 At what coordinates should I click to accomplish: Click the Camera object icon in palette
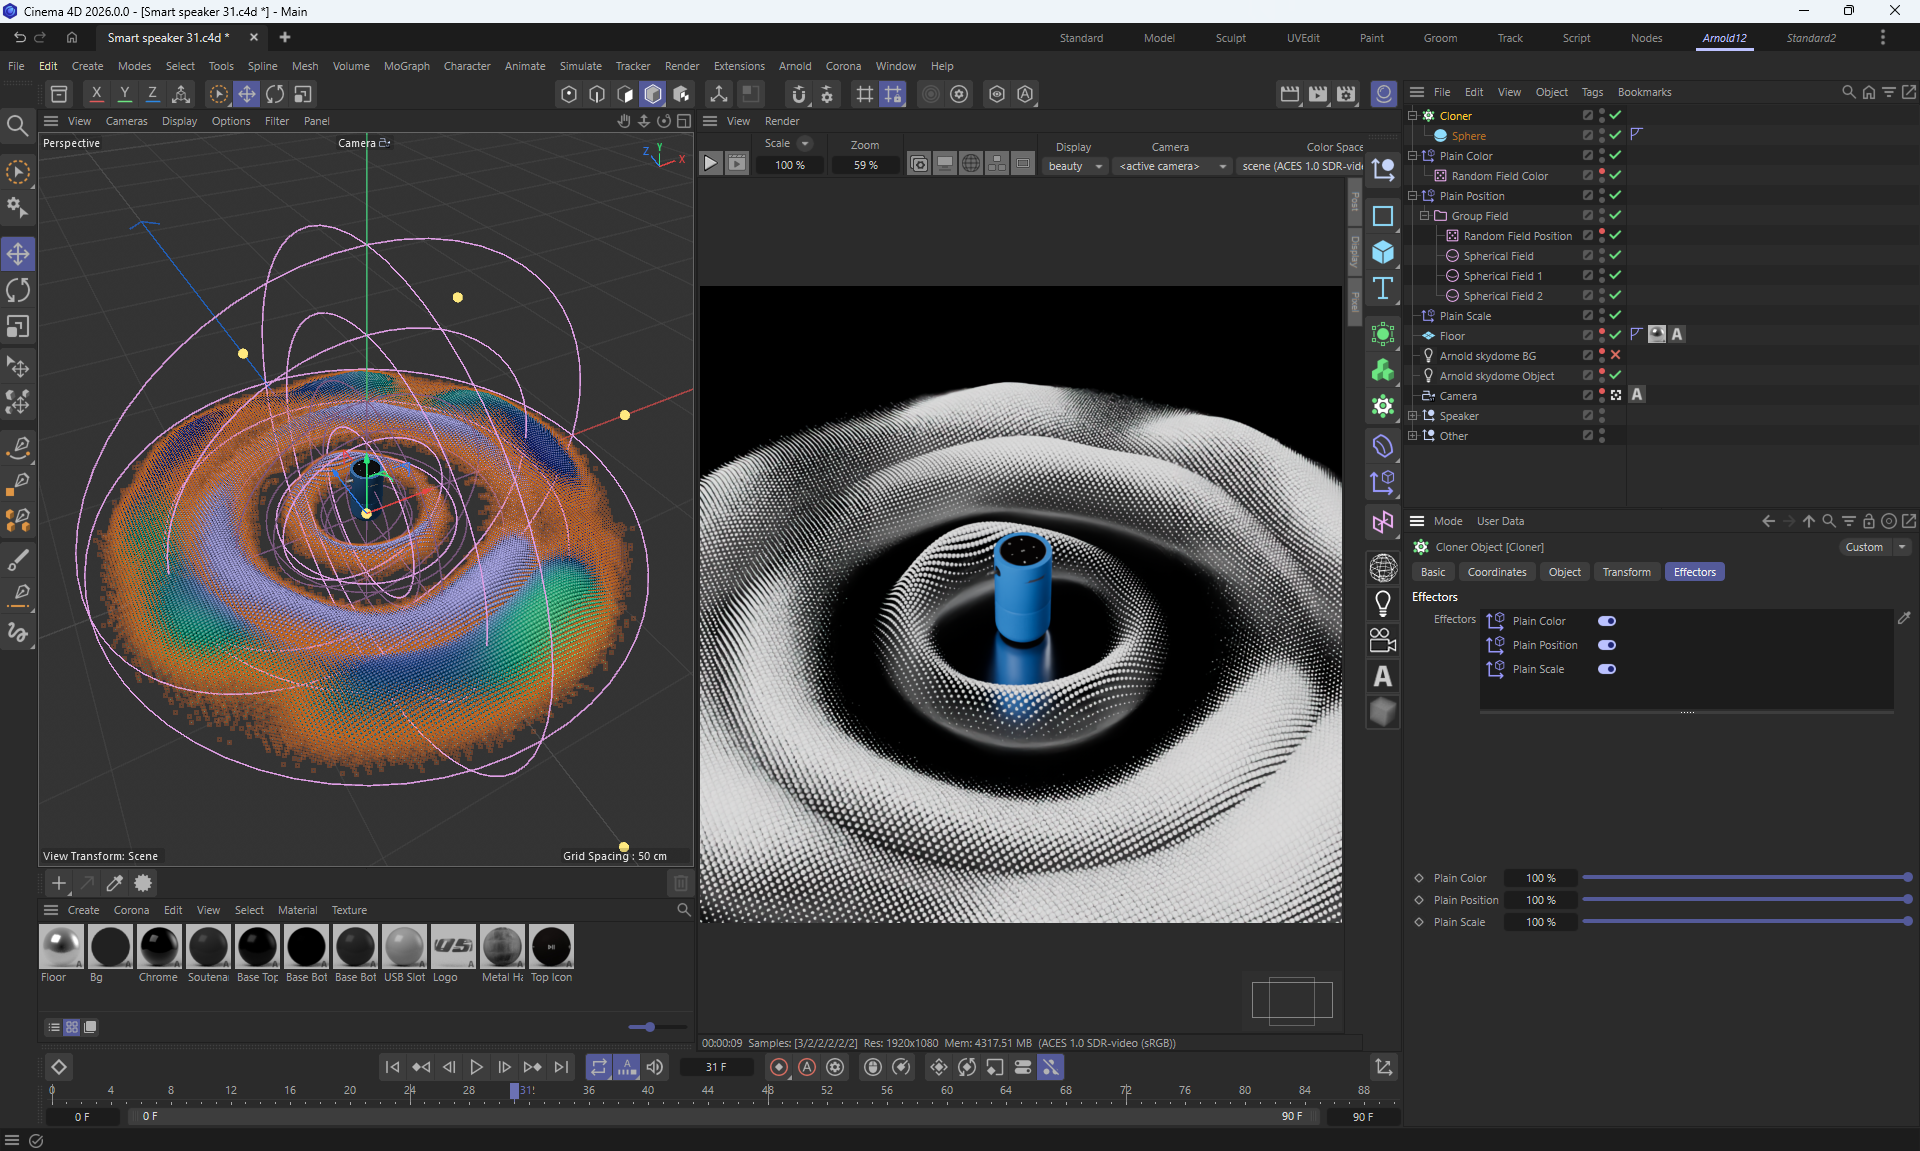coord(1383,640)
